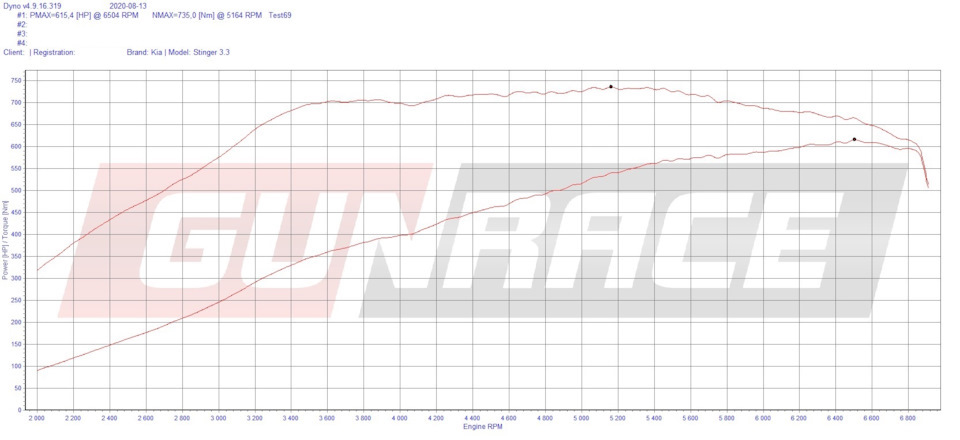The image size is (960, 440).
Task: Click the '3 600' RPM tick label
Action: pyautogui.click(x=327, y=417)
